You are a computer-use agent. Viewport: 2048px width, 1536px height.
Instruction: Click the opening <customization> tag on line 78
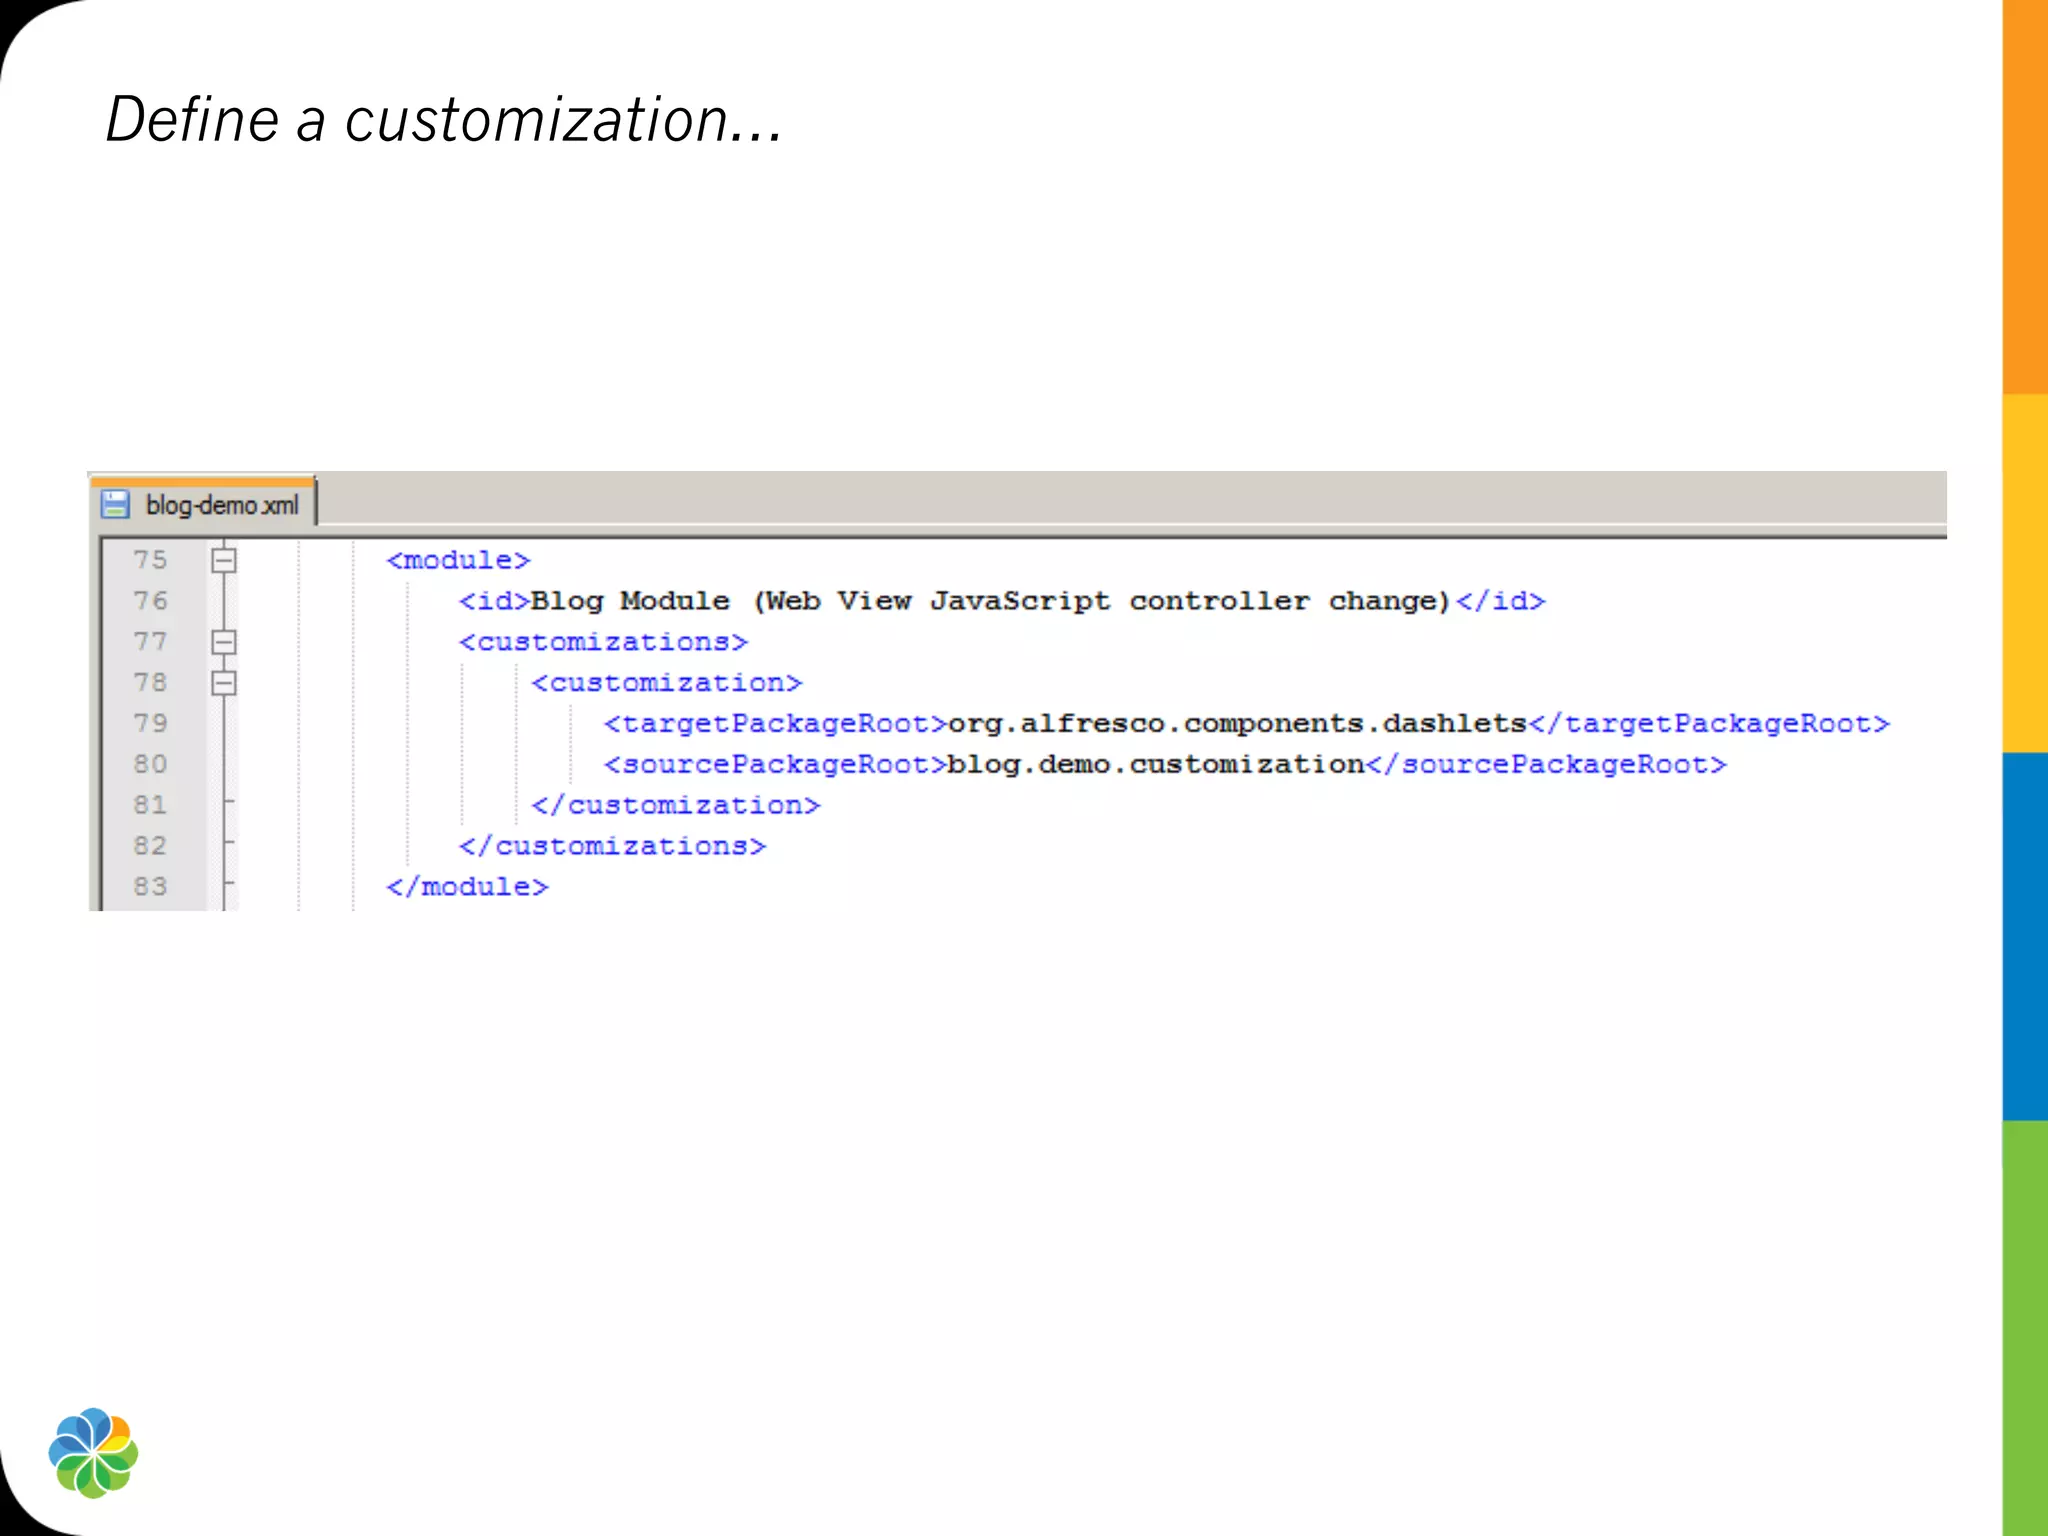tap(667, 683)
